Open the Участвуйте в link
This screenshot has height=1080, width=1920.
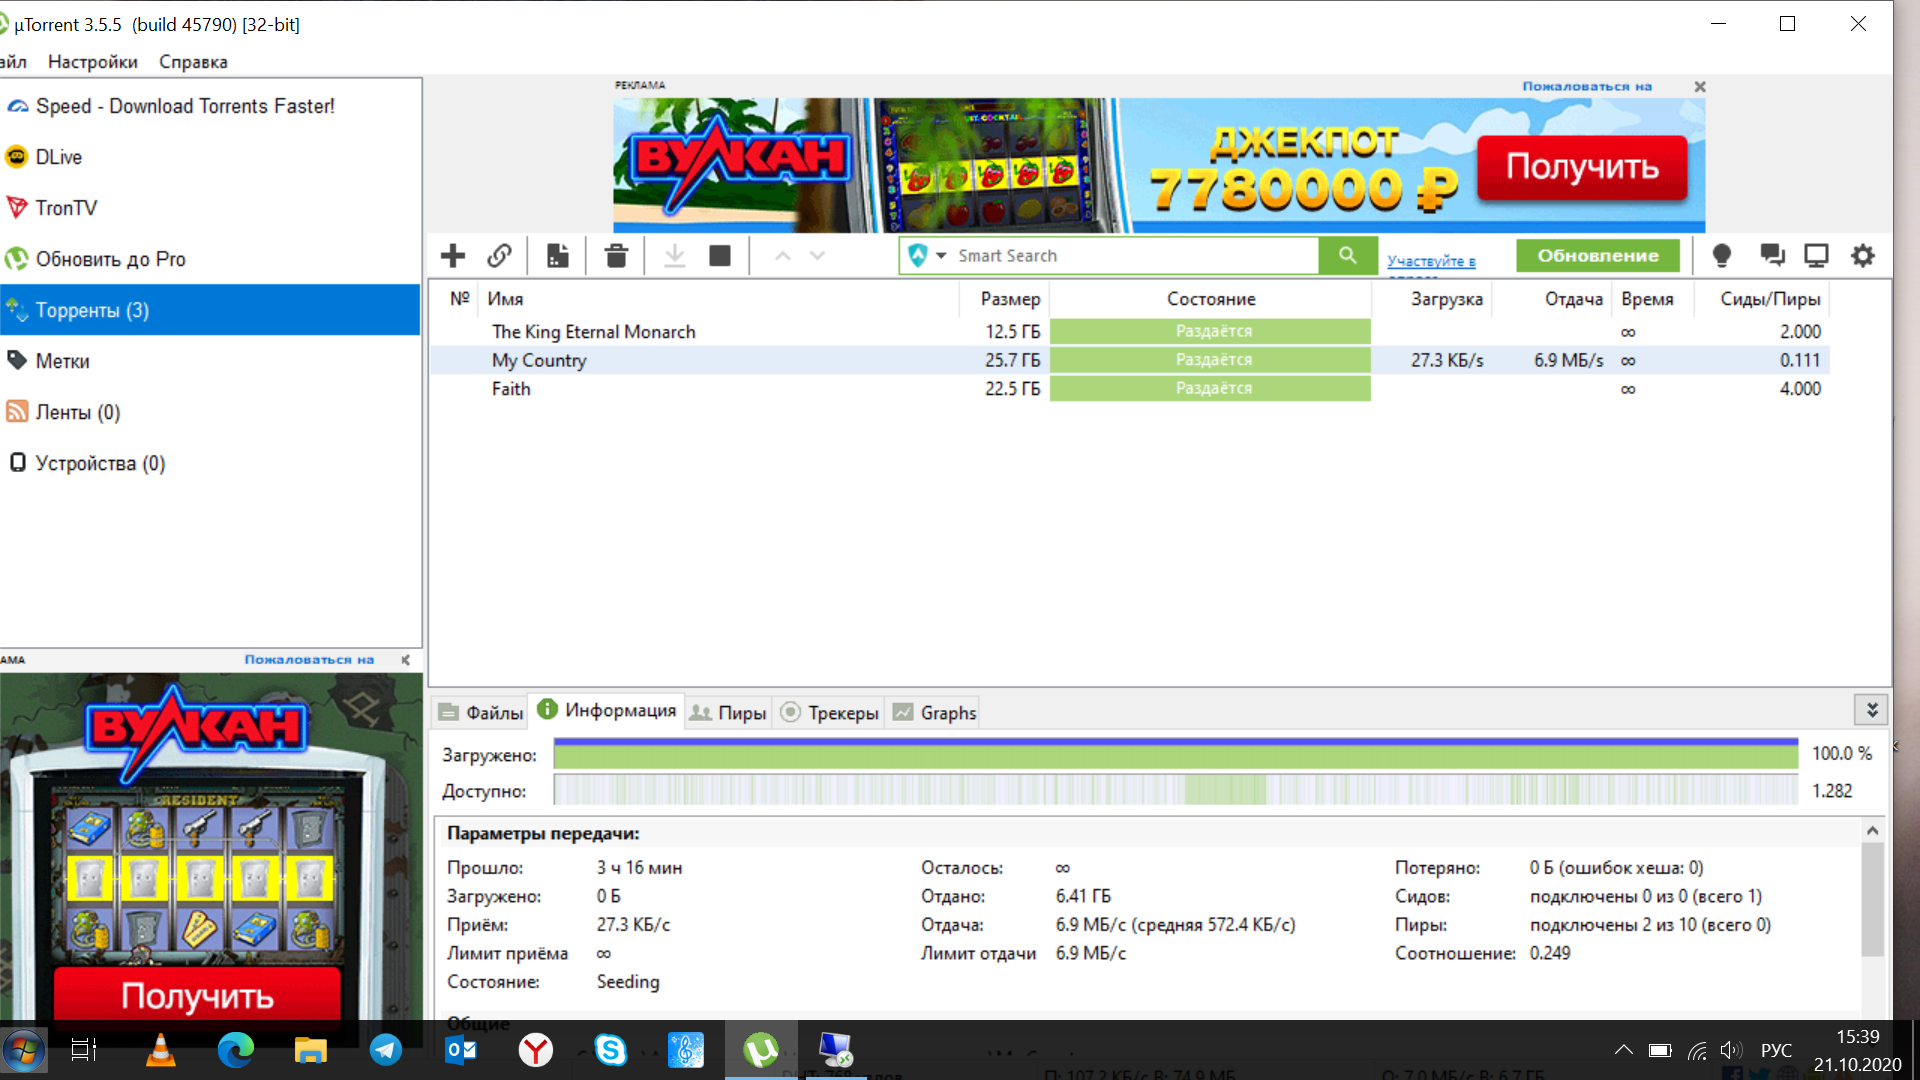tap(1431, 261)
